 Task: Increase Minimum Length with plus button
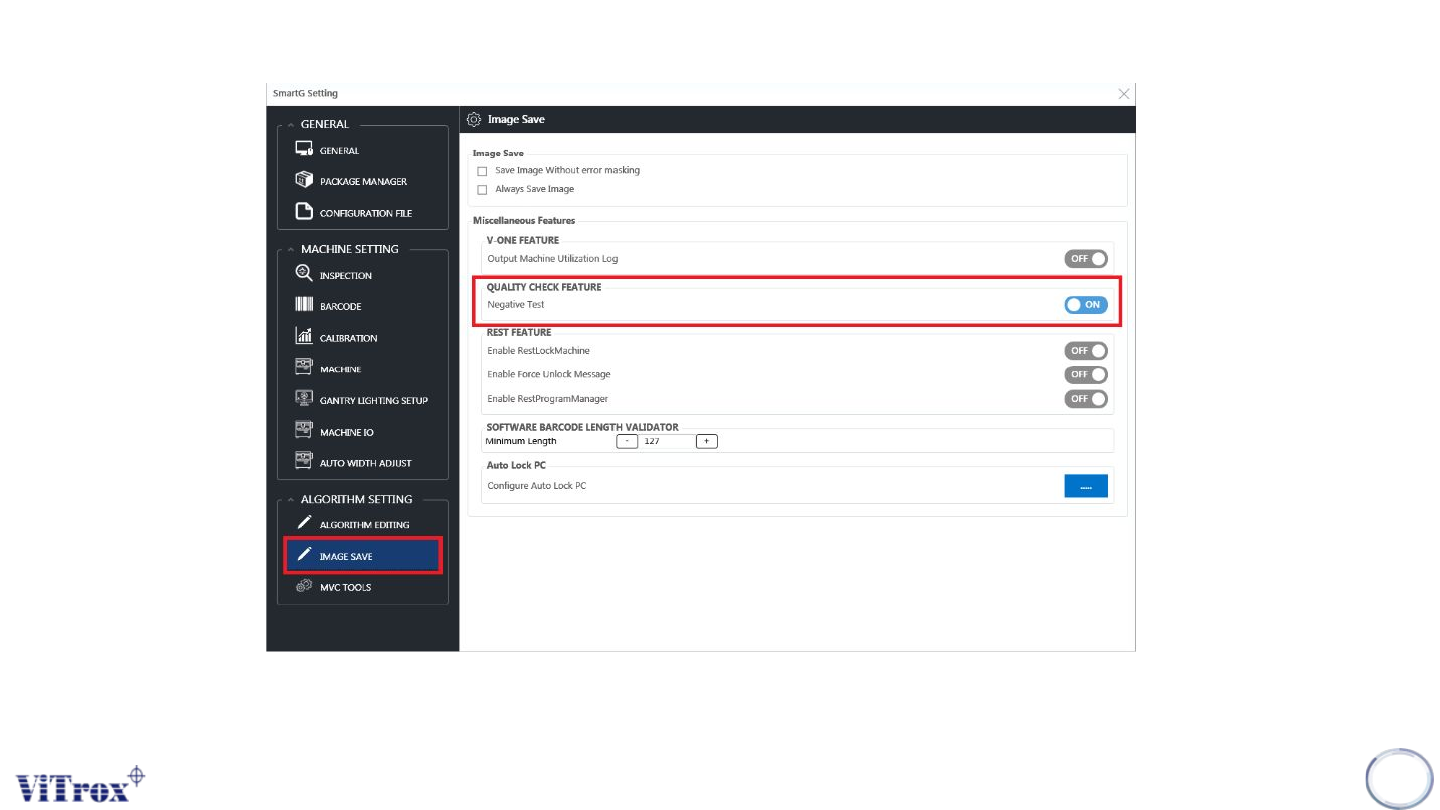706,441
